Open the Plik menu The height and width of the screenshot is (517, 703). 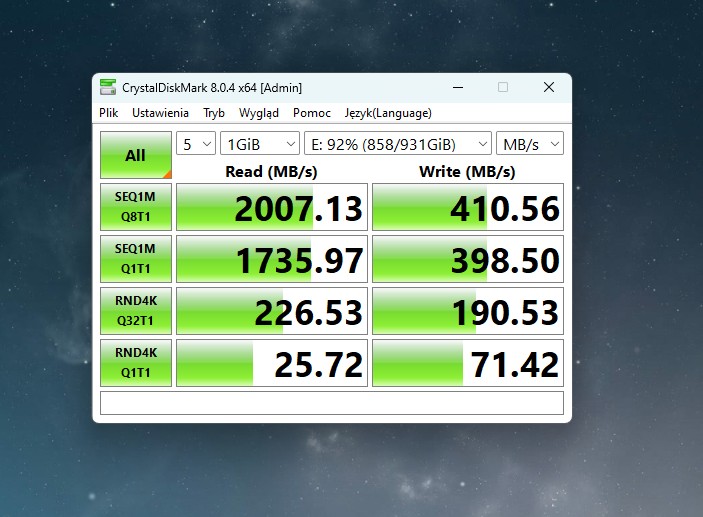tap(108, 113)
